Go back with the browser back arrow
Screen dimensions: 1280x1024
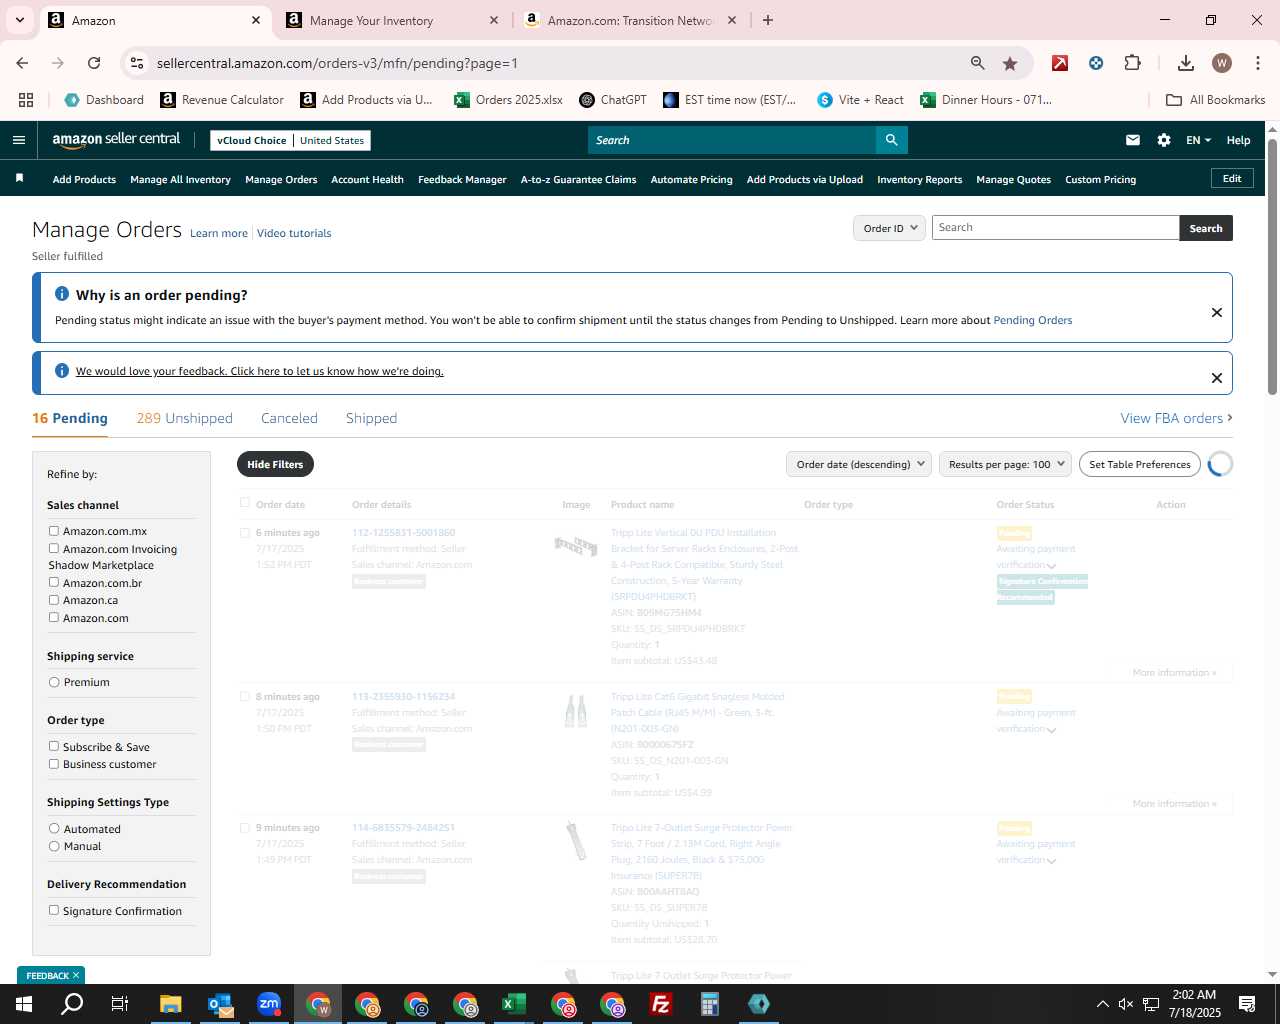[22, 63]
